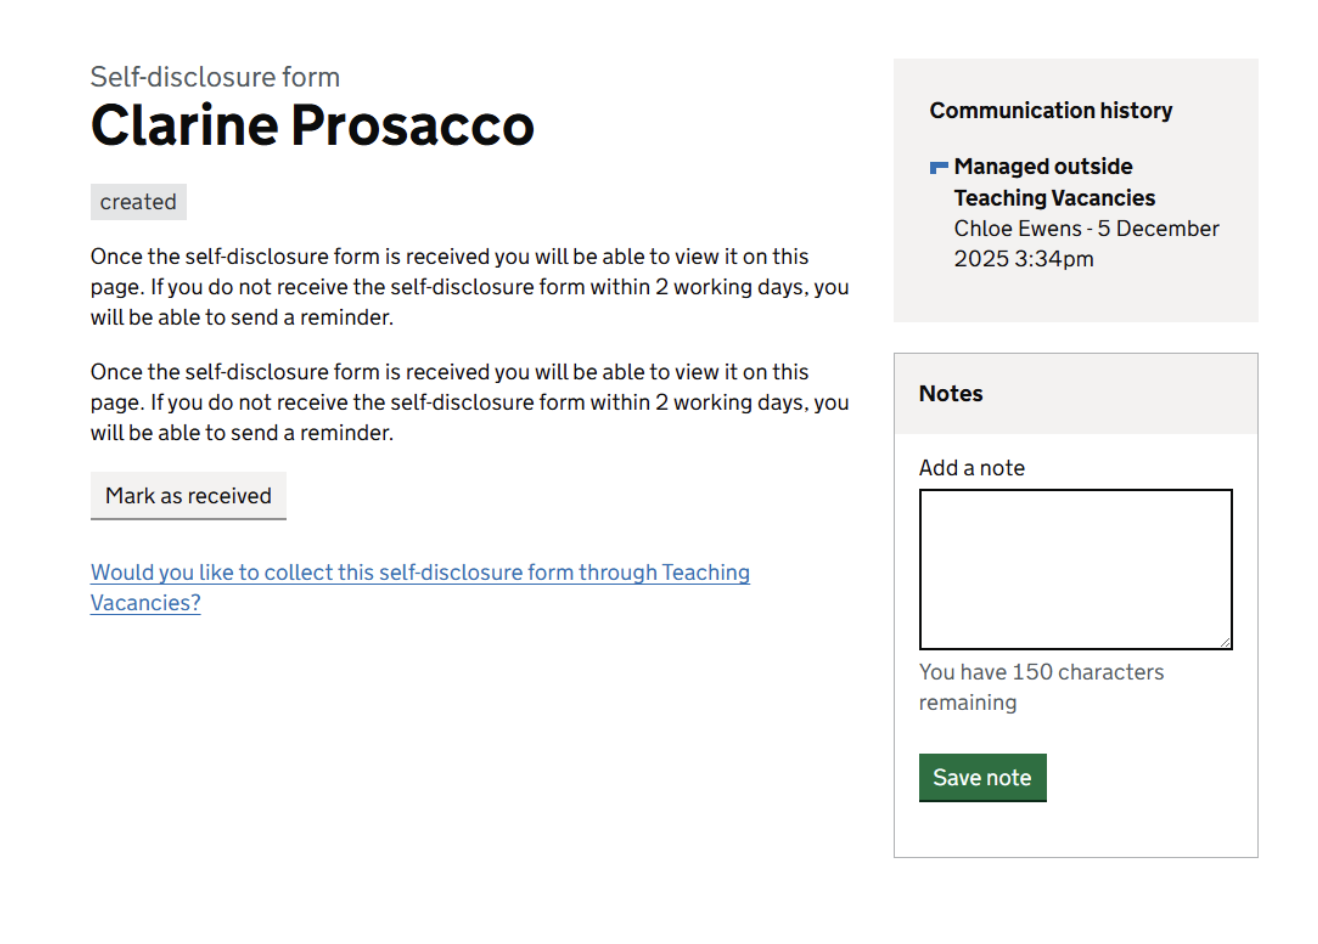Click the word remaining under the note box
This screenshot has width=1318, height=944.
click(x=967, y=703)
